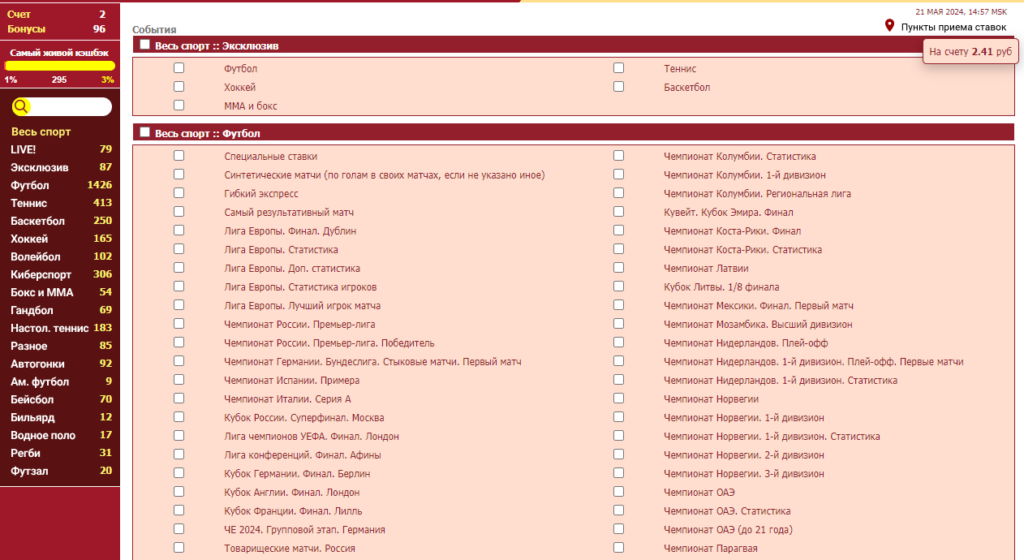1024x560 pixels.
Task: Tick the Футбол checkbox under Эксклюзив
Action: coord(179,68)
